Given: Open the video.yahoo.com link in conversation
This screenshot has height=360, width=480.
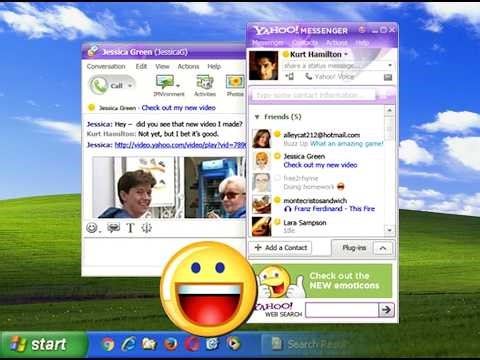Looking at the screenshot, I should point(180,145).
